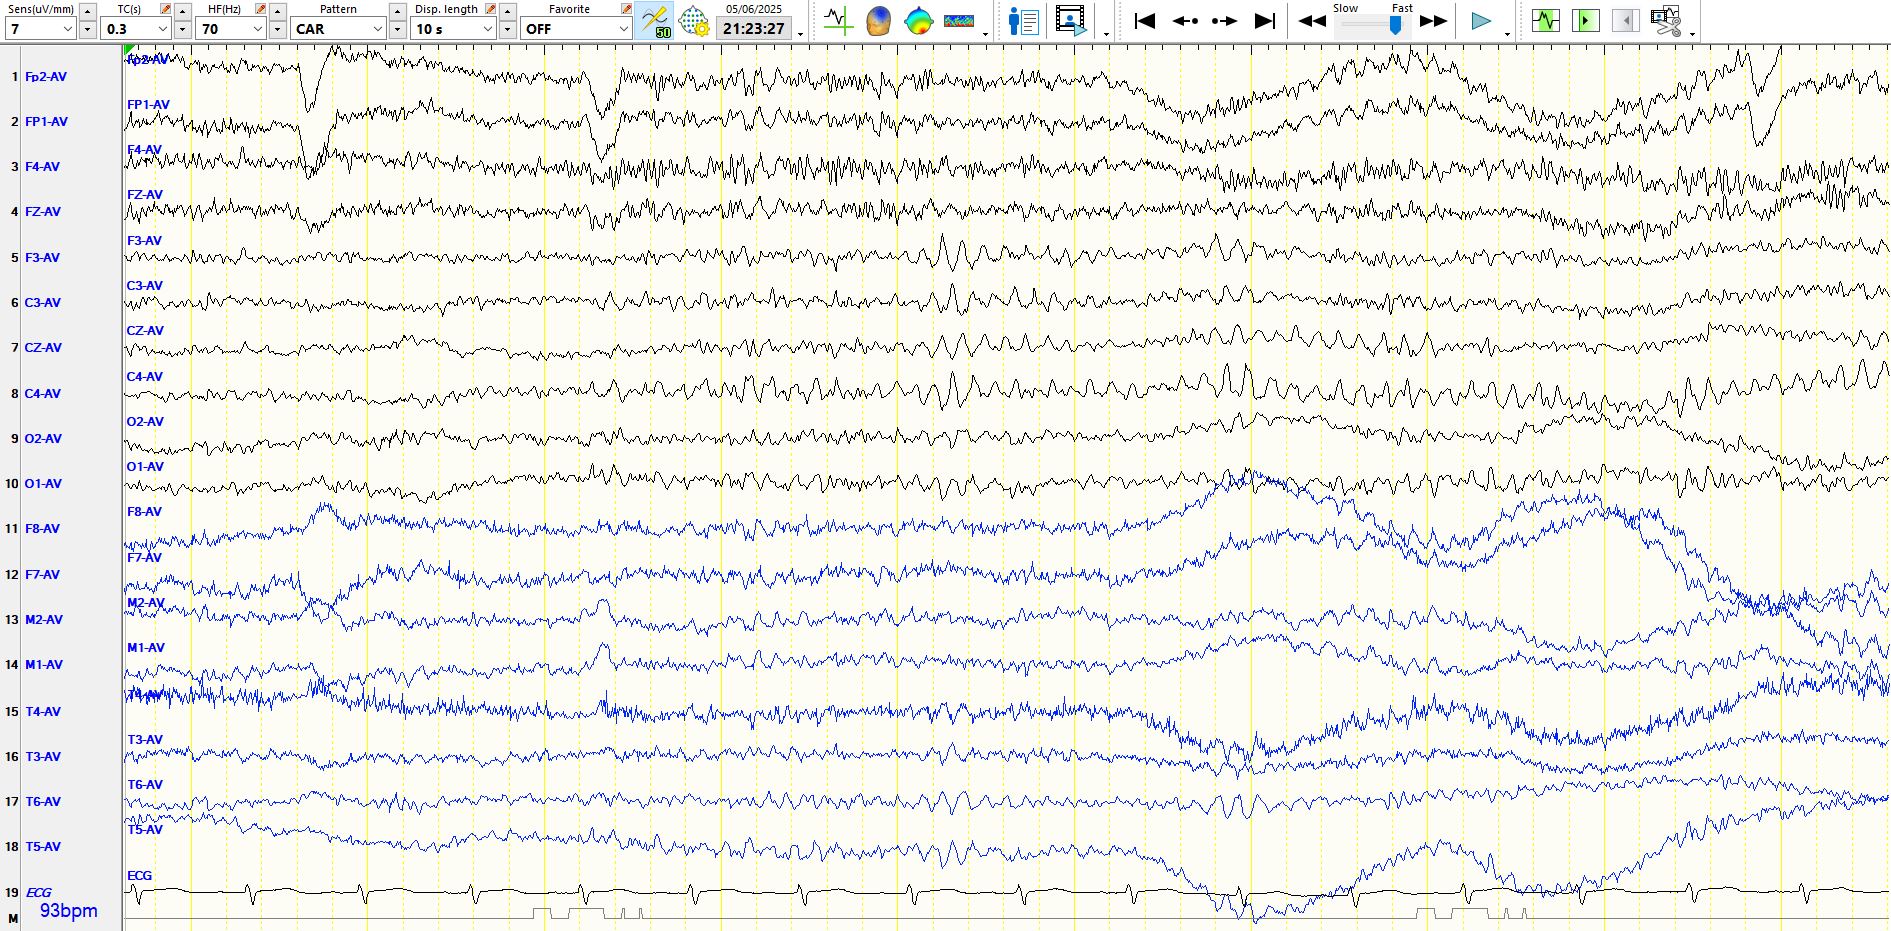This screenshot has width=1891, height=931.
Task: Jump to the end of recording
Action: click(1265, 21)
